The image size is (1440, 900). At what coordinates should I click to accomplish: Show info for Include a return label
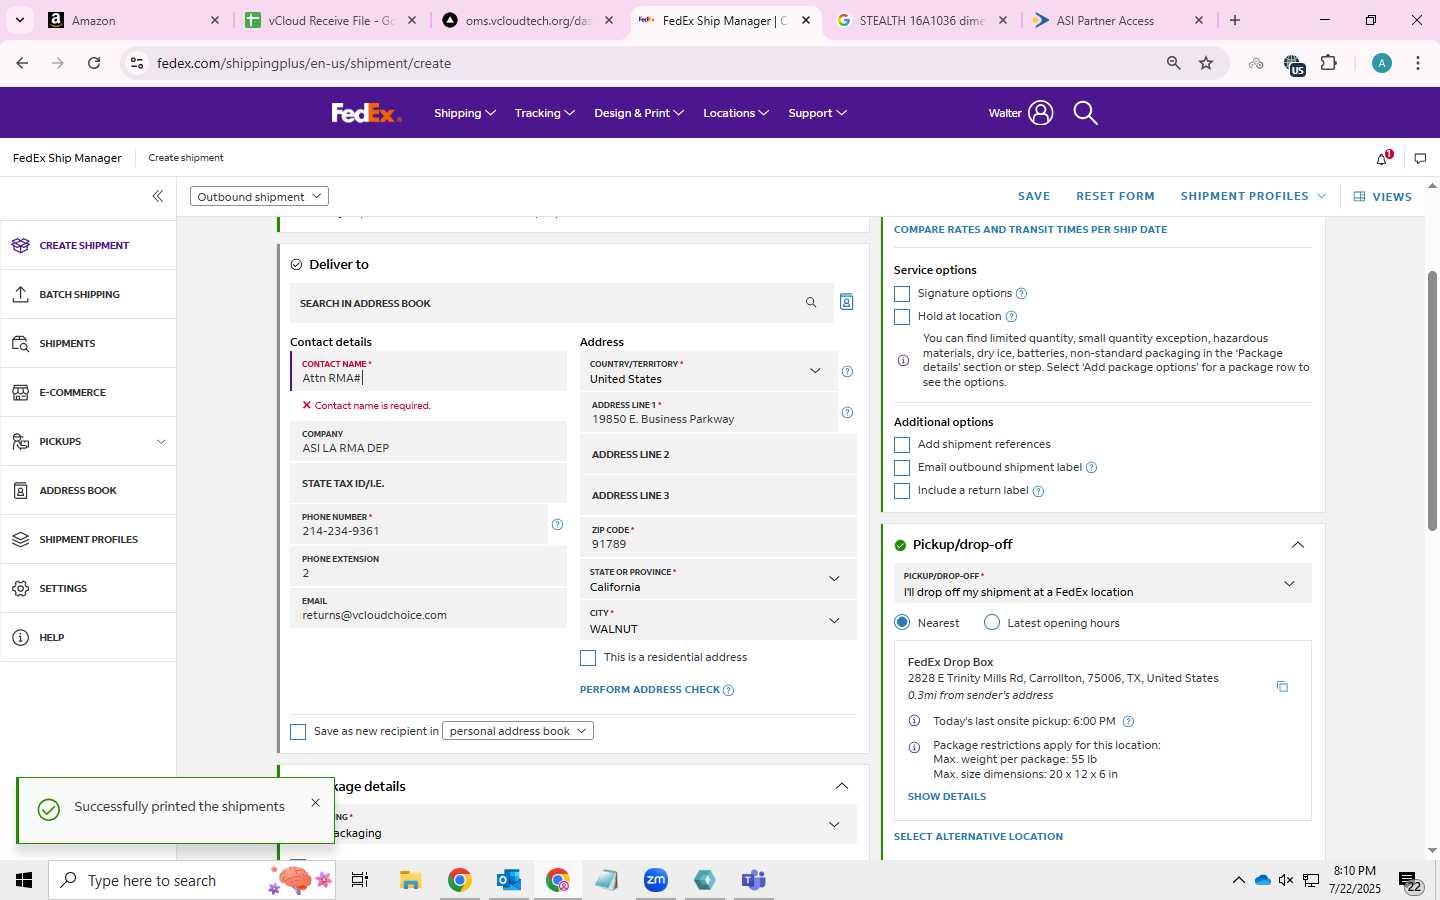point(1038,491)
